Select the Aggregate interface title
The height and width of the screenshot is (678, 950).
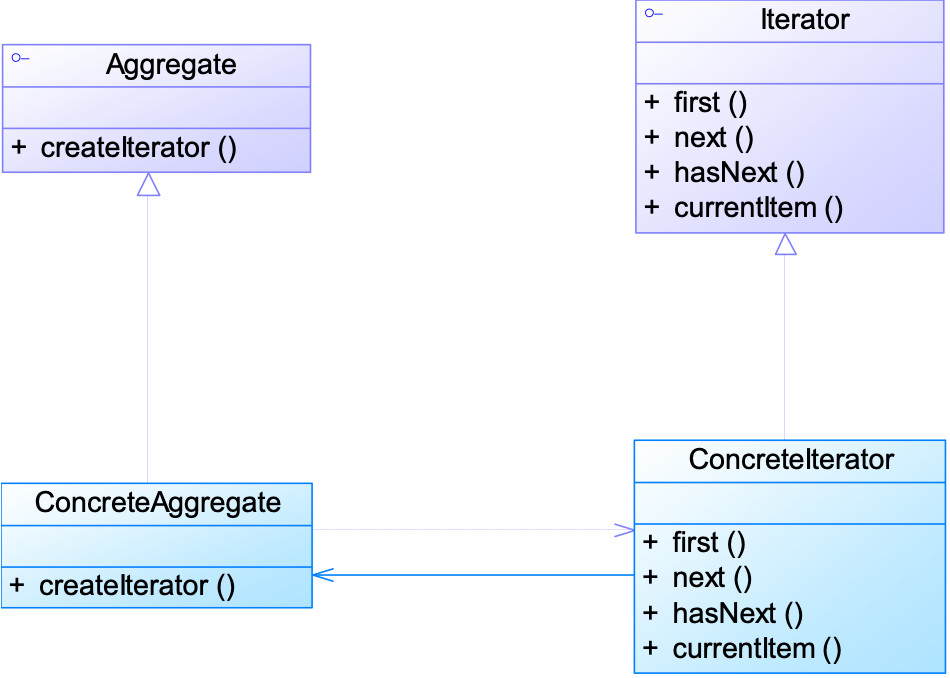[171, 66]
